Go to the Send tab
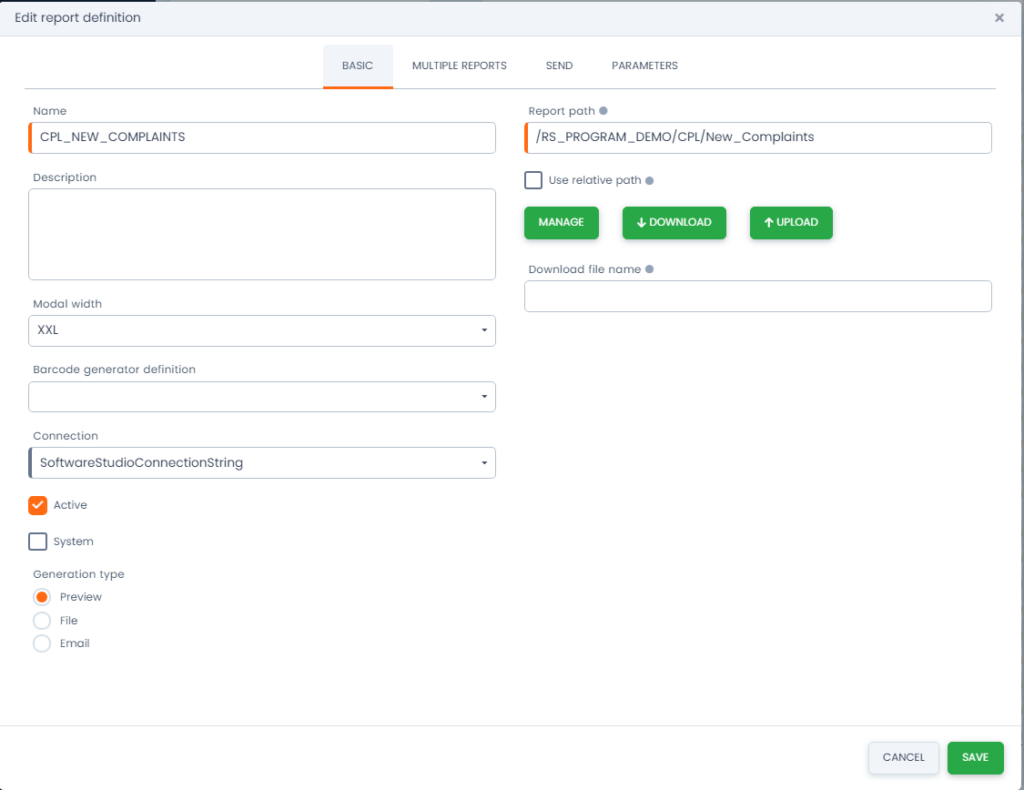 click(559, 66)
